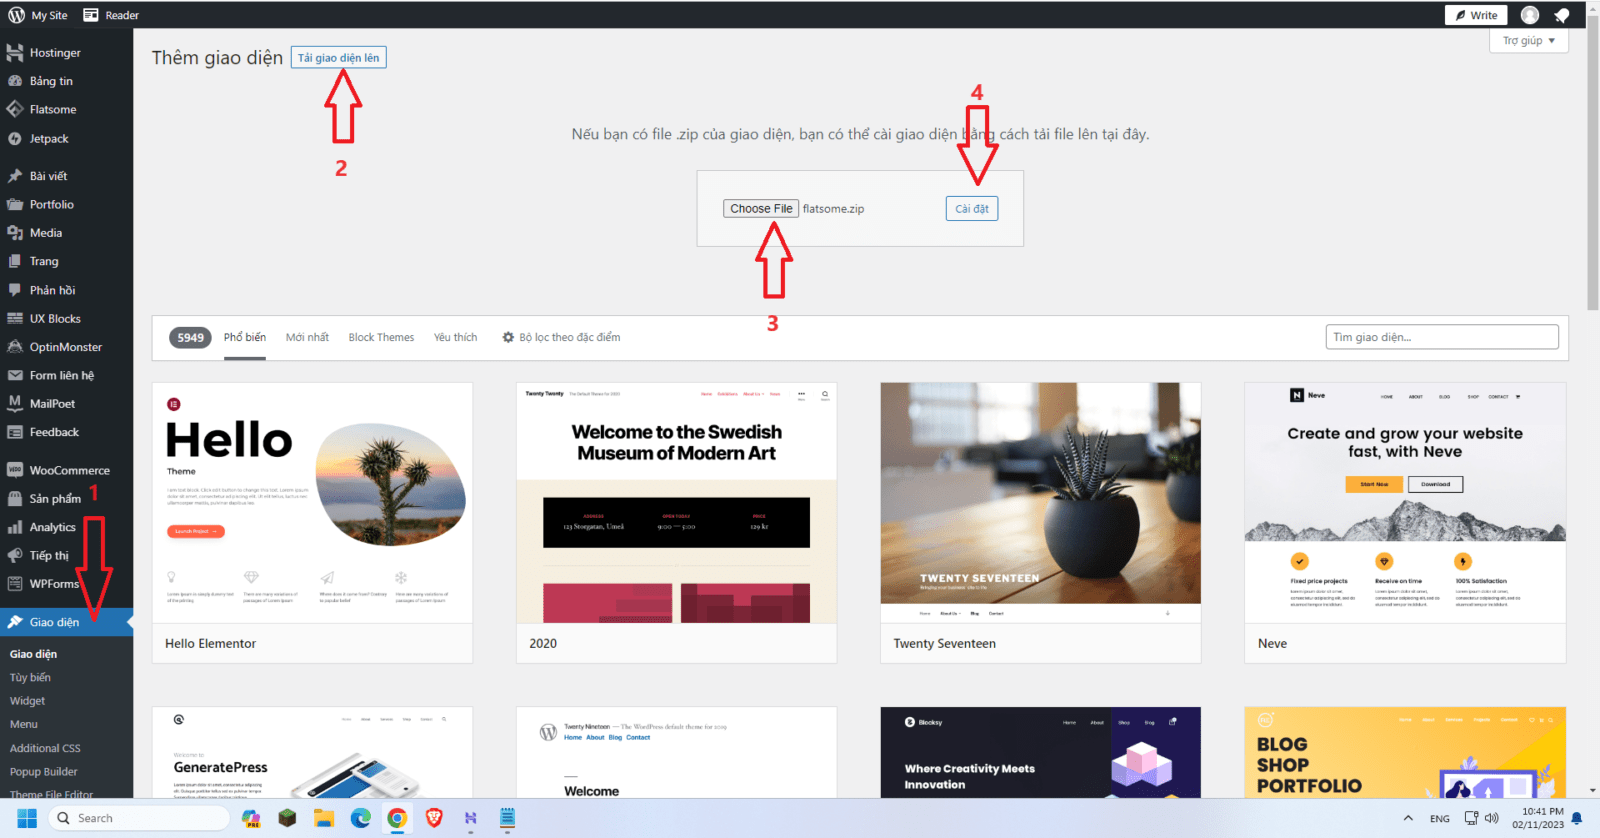The width and height of the screenshot is (1600, 838).
Task: Show hidden icons chevron in system tray
Action: coord(1408,818)
